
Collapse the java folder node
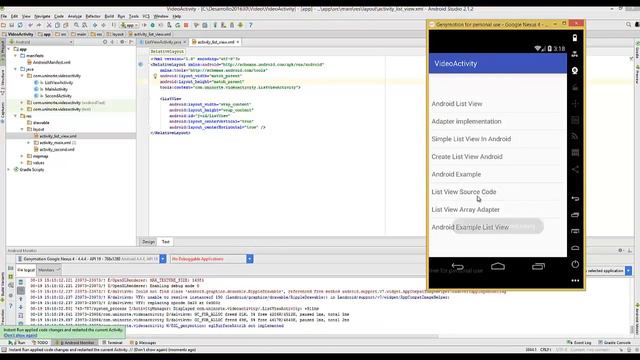[x=16, y=69]
